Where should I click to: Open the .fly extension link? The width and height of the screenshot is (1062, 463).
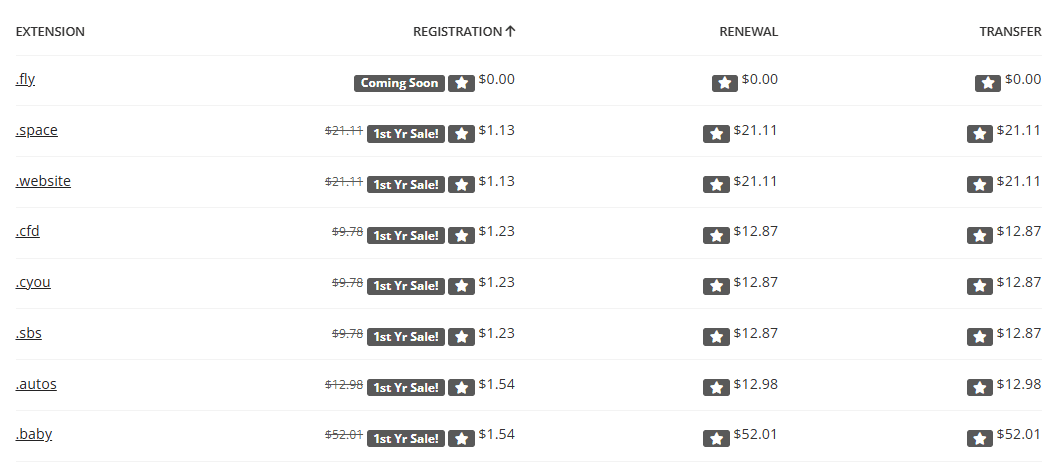click(25, 80)
